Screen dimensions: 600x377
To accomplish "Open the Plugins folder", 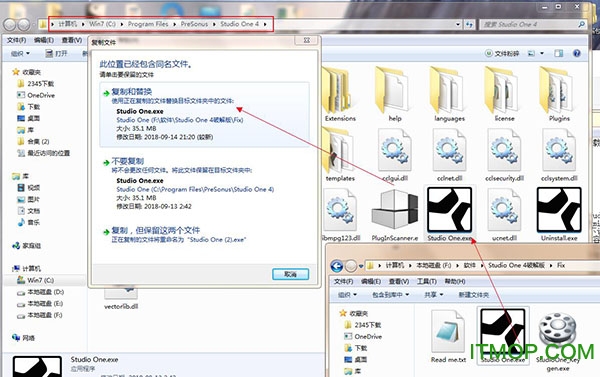I will (x=559, y=94).
